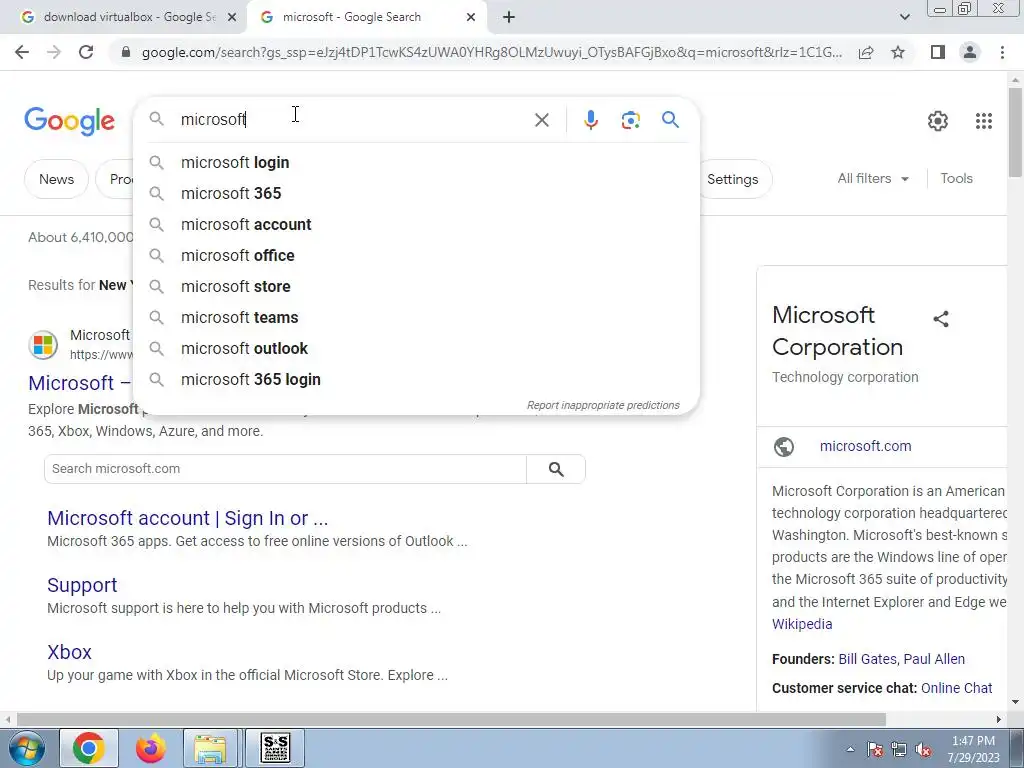The height and width of the screenshot is (768, 1024).
Task: Click Report inappropriate predictions
Action: tap(603, 406)
